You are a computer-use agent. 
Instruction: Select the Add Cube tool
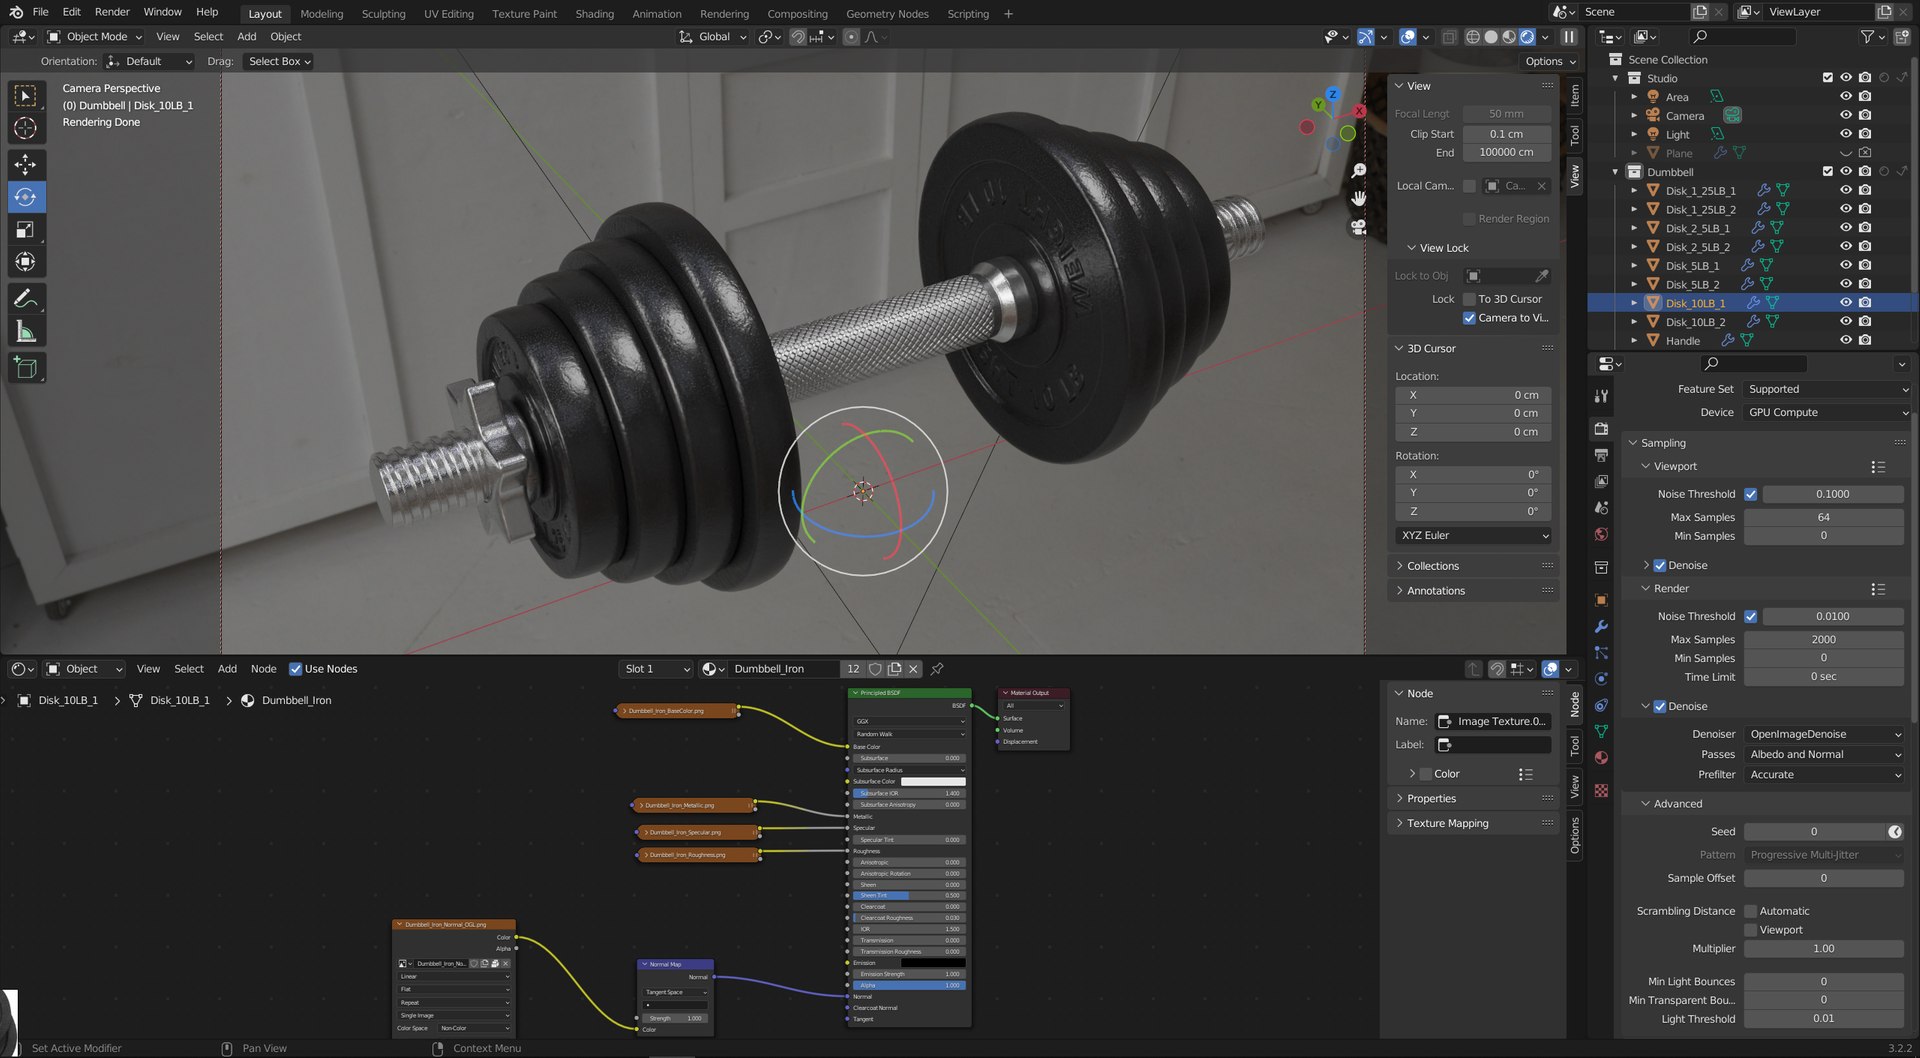(x=26, y=368)
